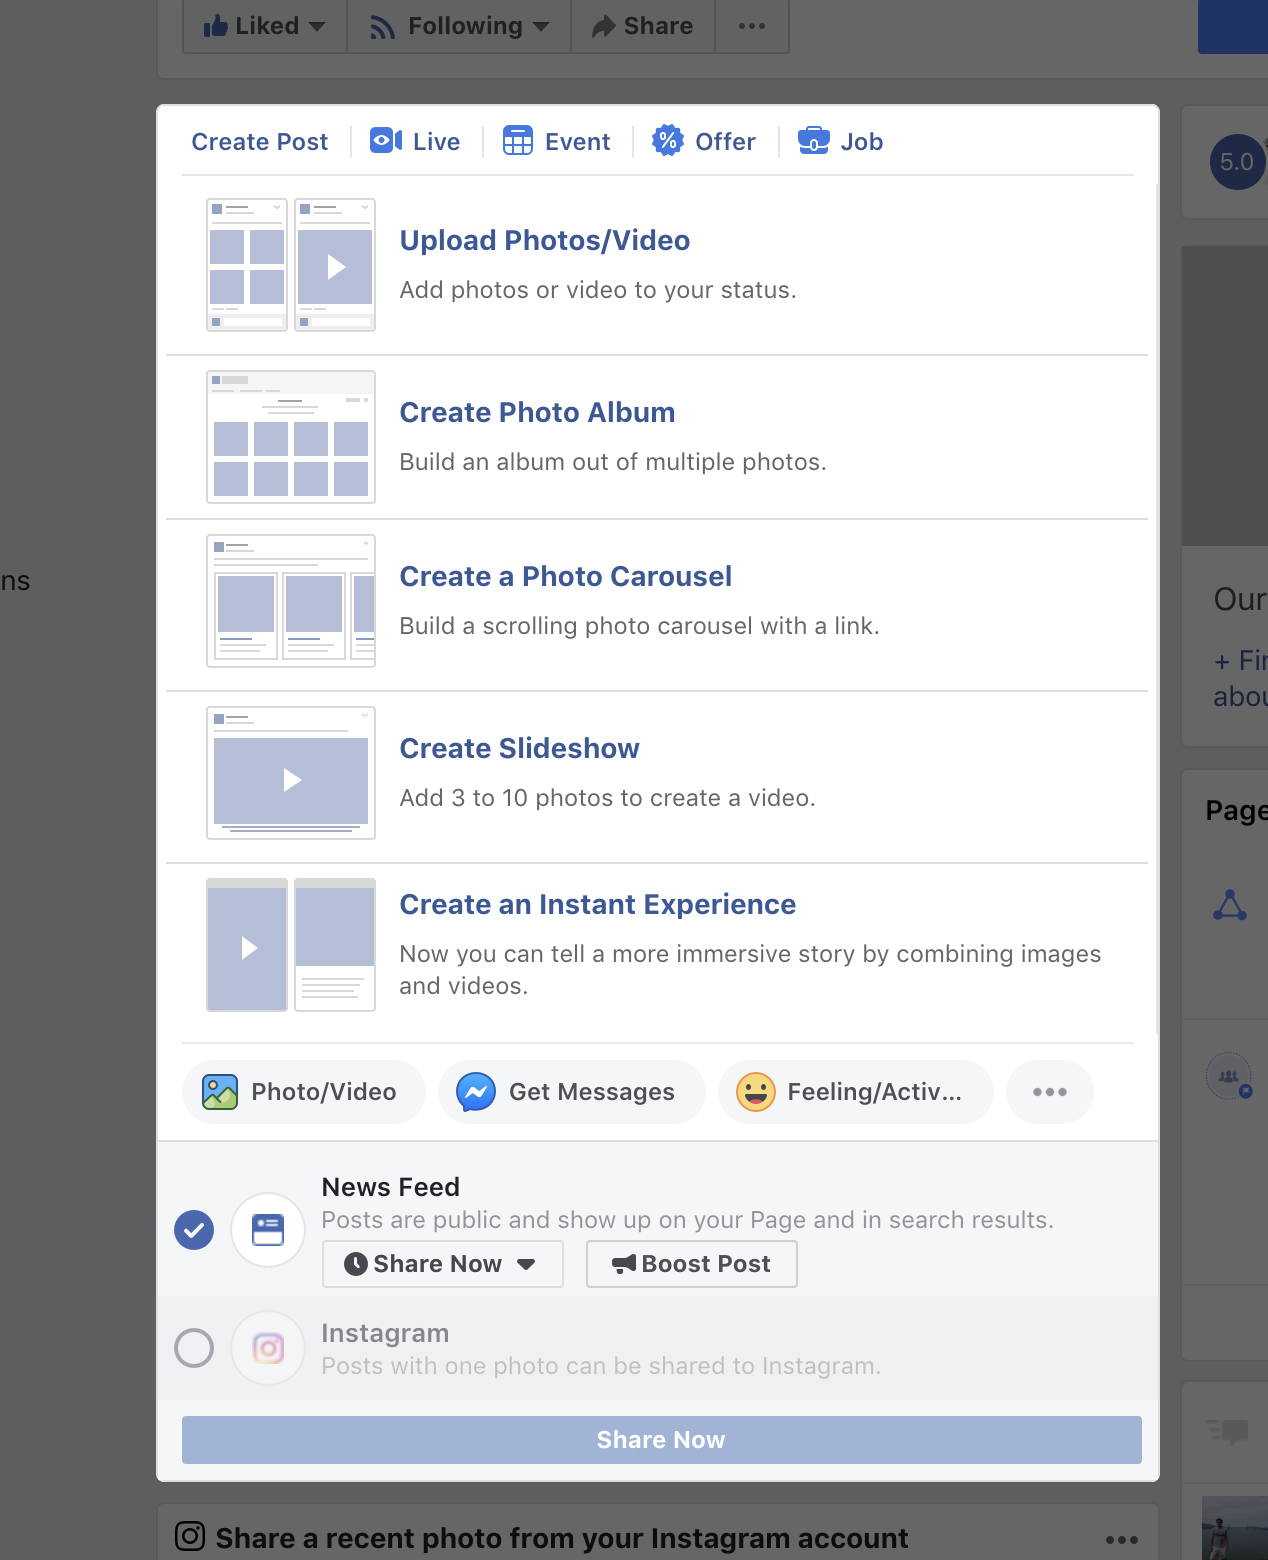Click the Instant Experience thumbnail
Screen dimensions: 1268x1560
click(291, 945)
